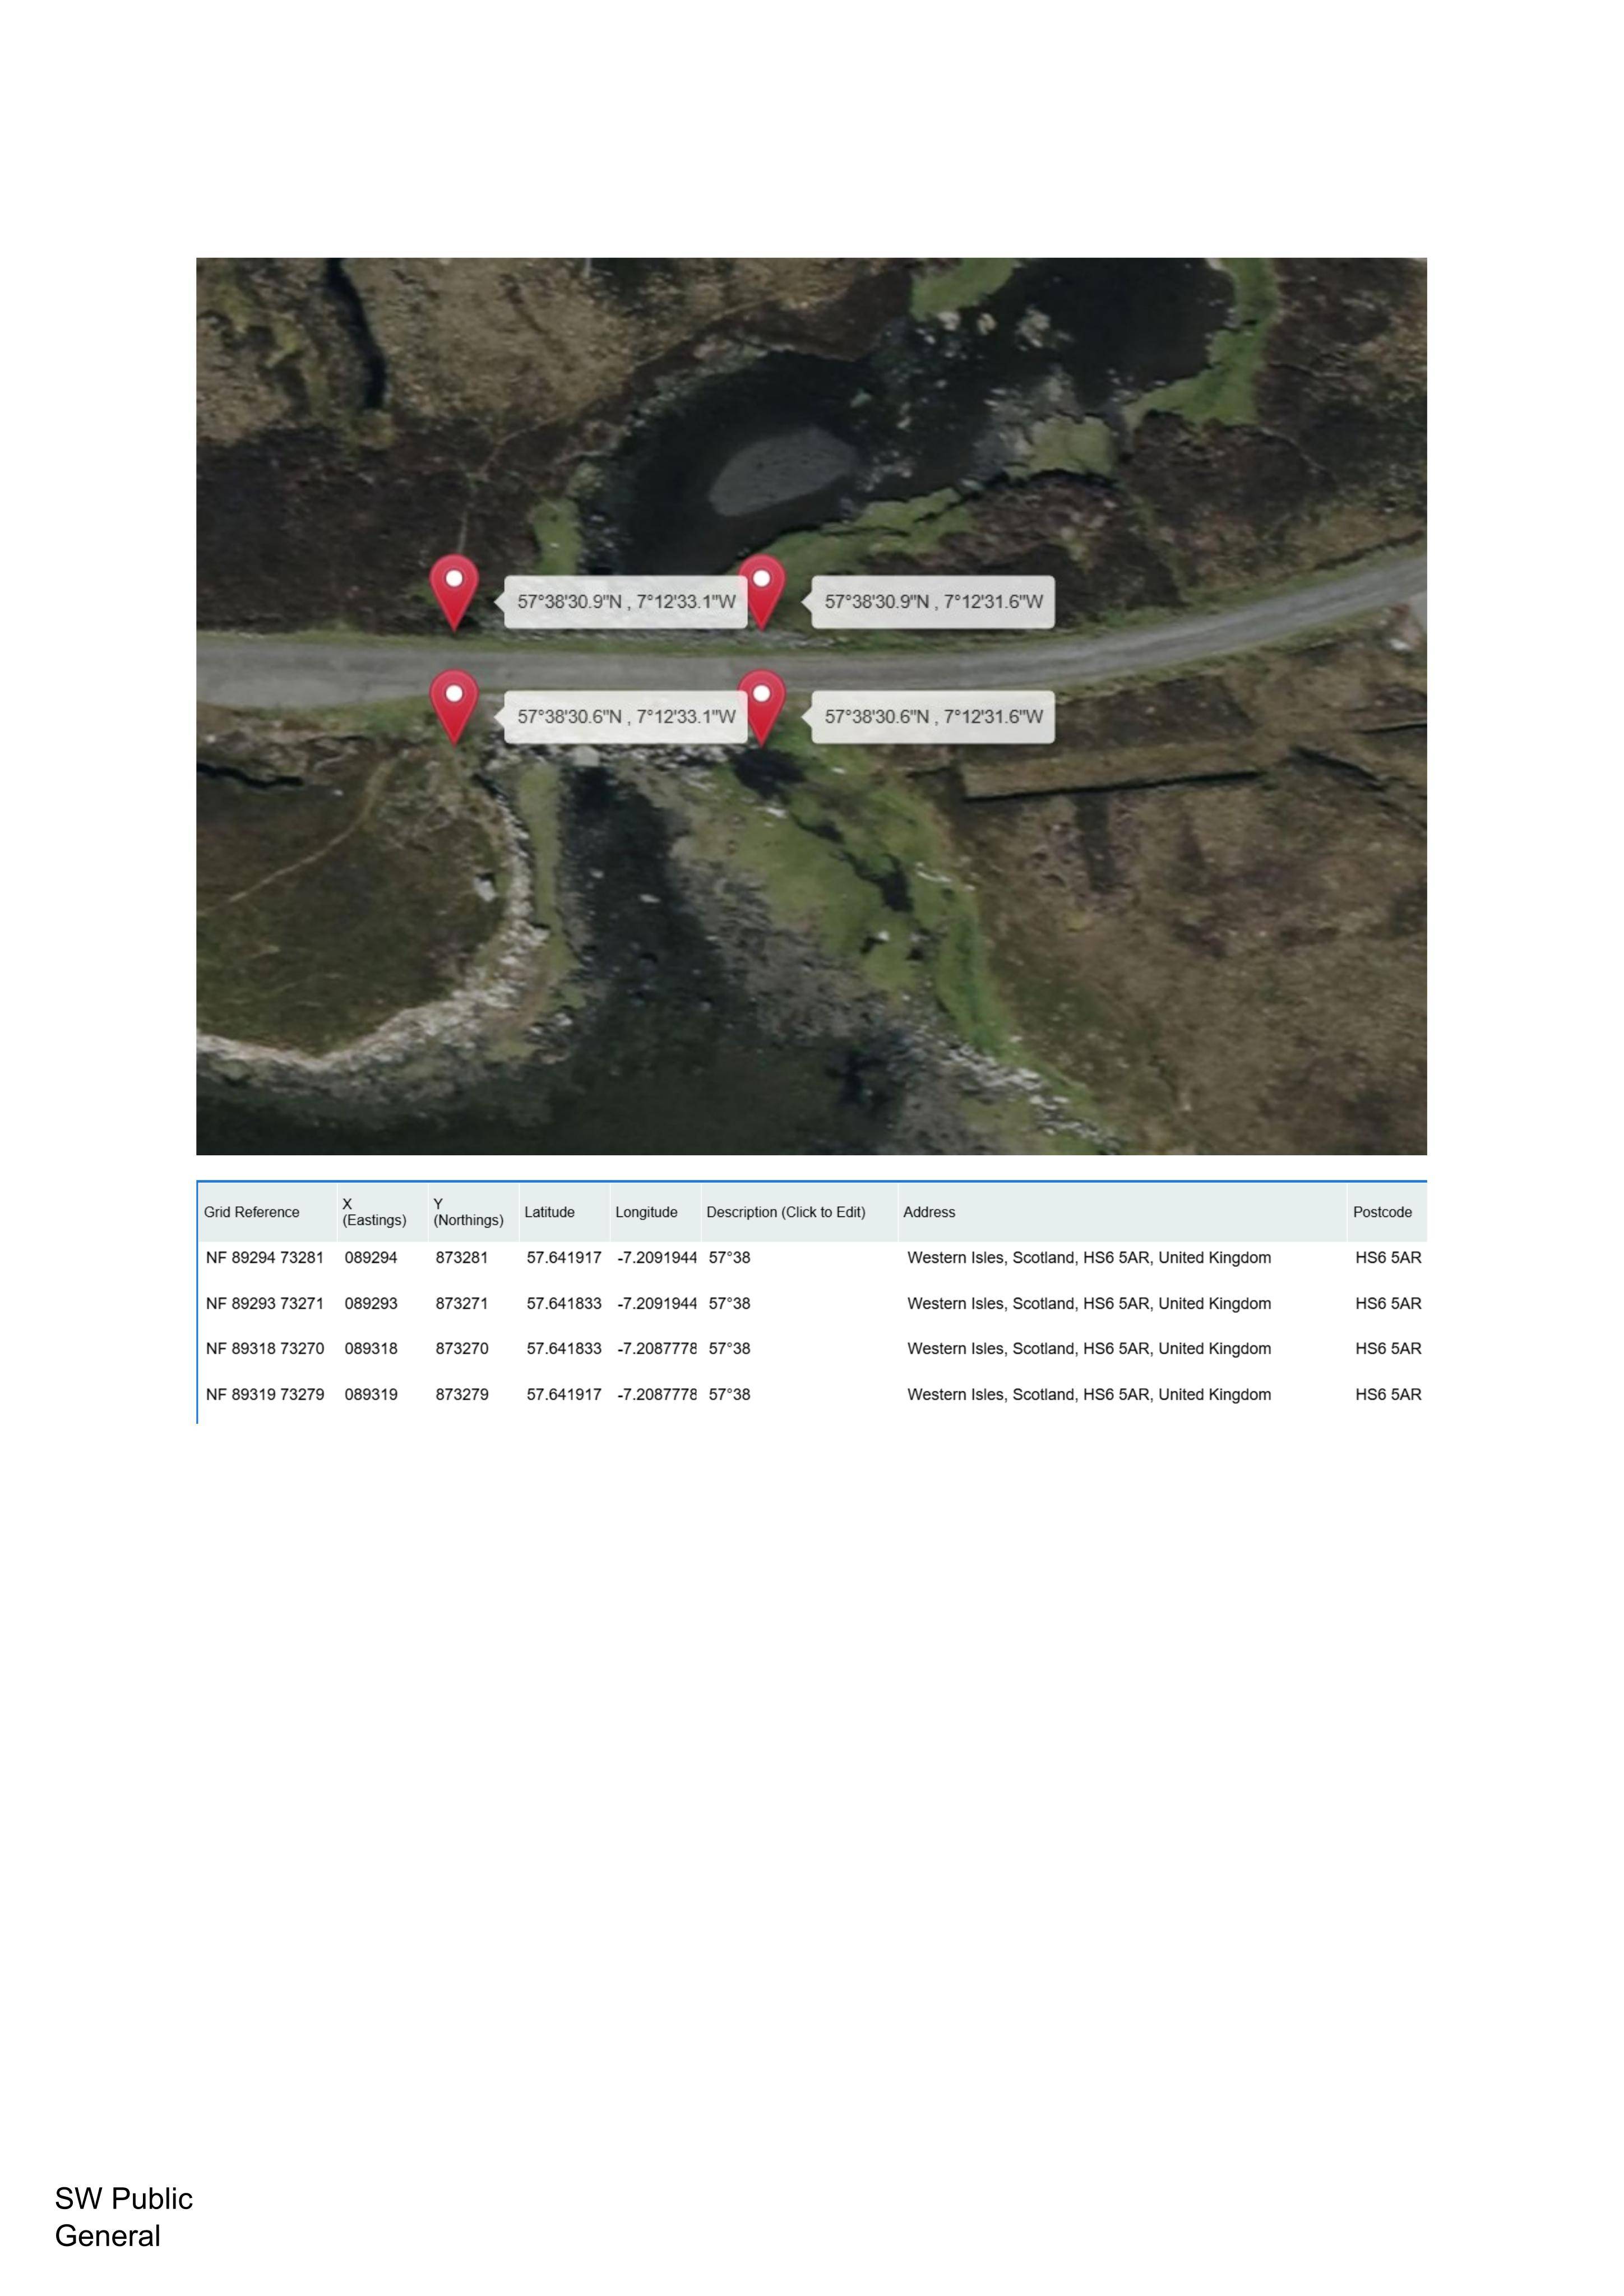Edit description for NF 89319 73279 row
This screenshot has width=1624, height=2296.
click(729, 1395)
